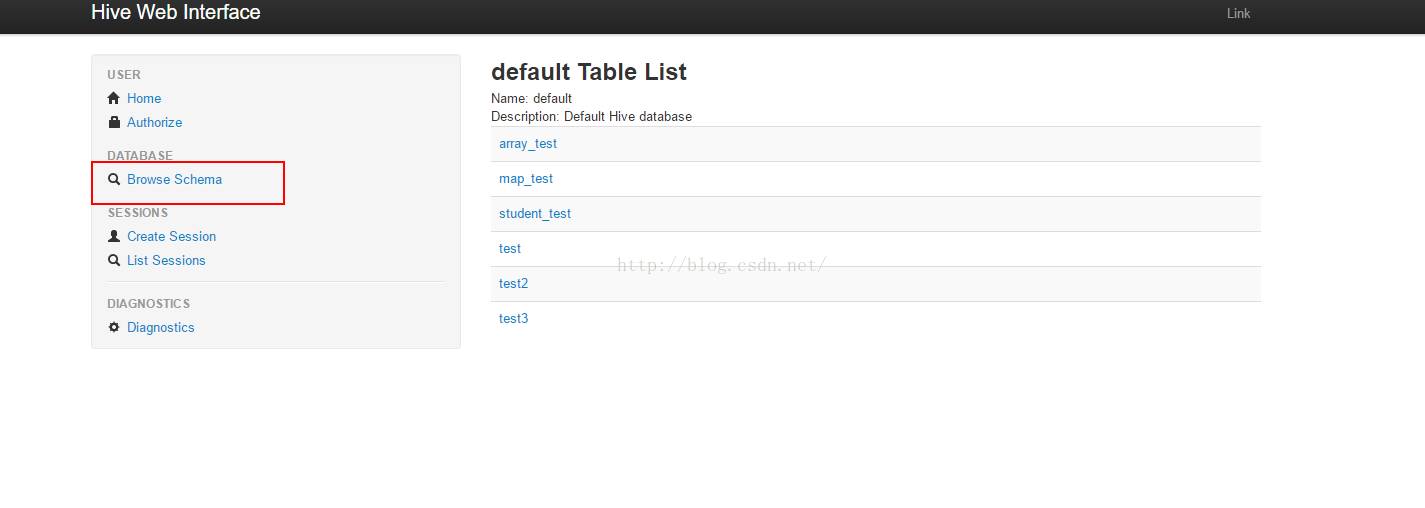Open the test2 table

point(513,284)
